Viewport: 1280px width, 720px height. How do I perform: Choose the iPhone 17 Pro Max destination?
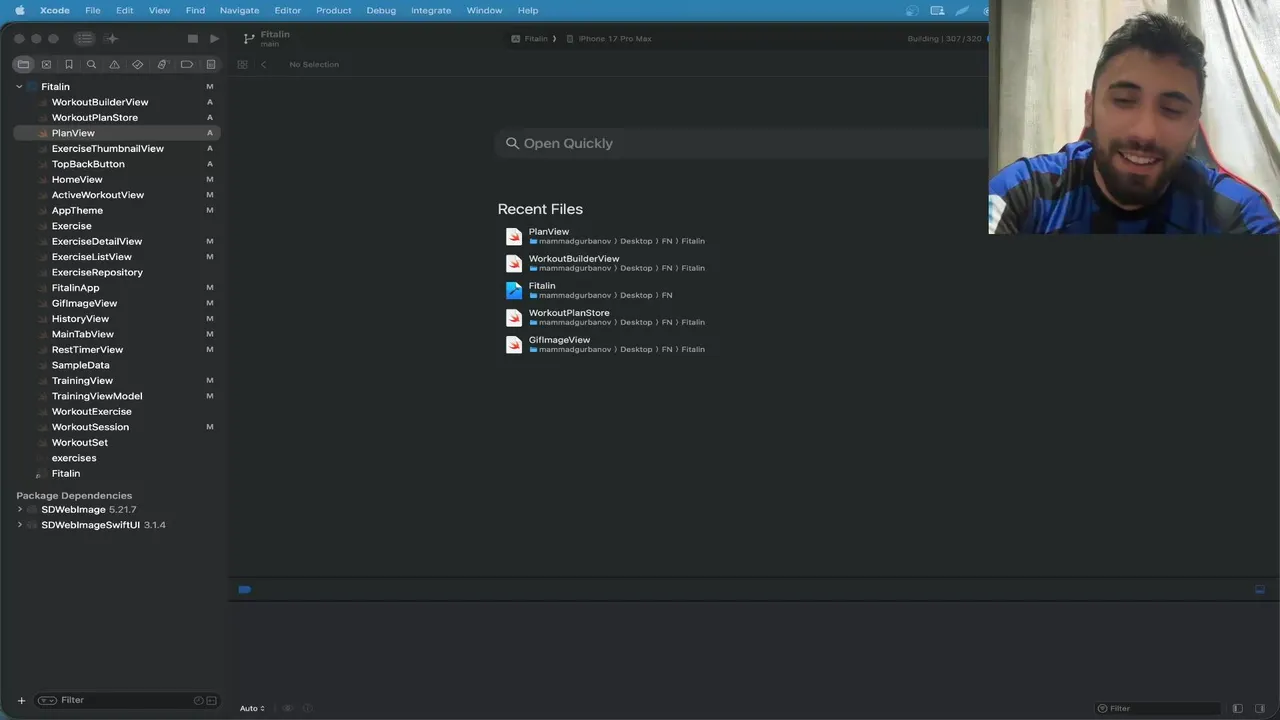point(608,39)
